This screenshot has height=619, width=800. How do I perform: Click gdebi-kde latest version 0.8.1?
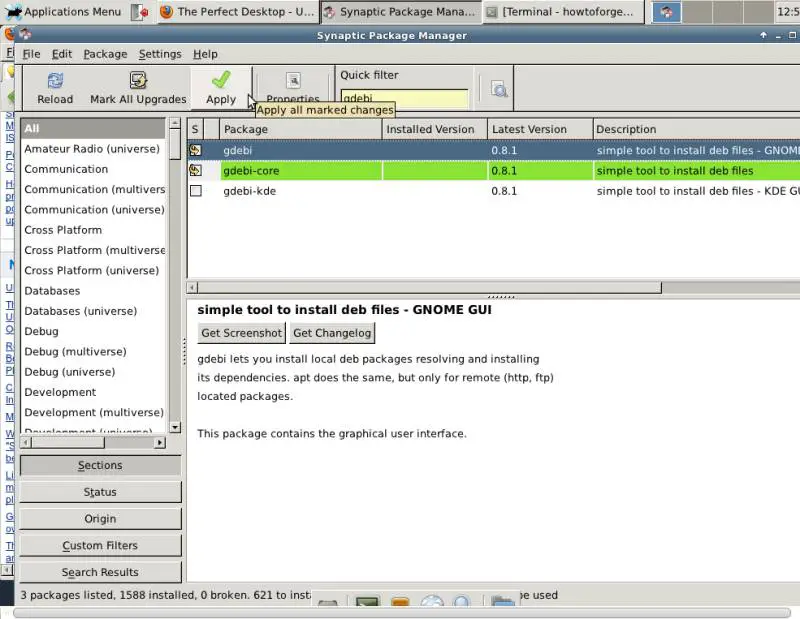504,191
